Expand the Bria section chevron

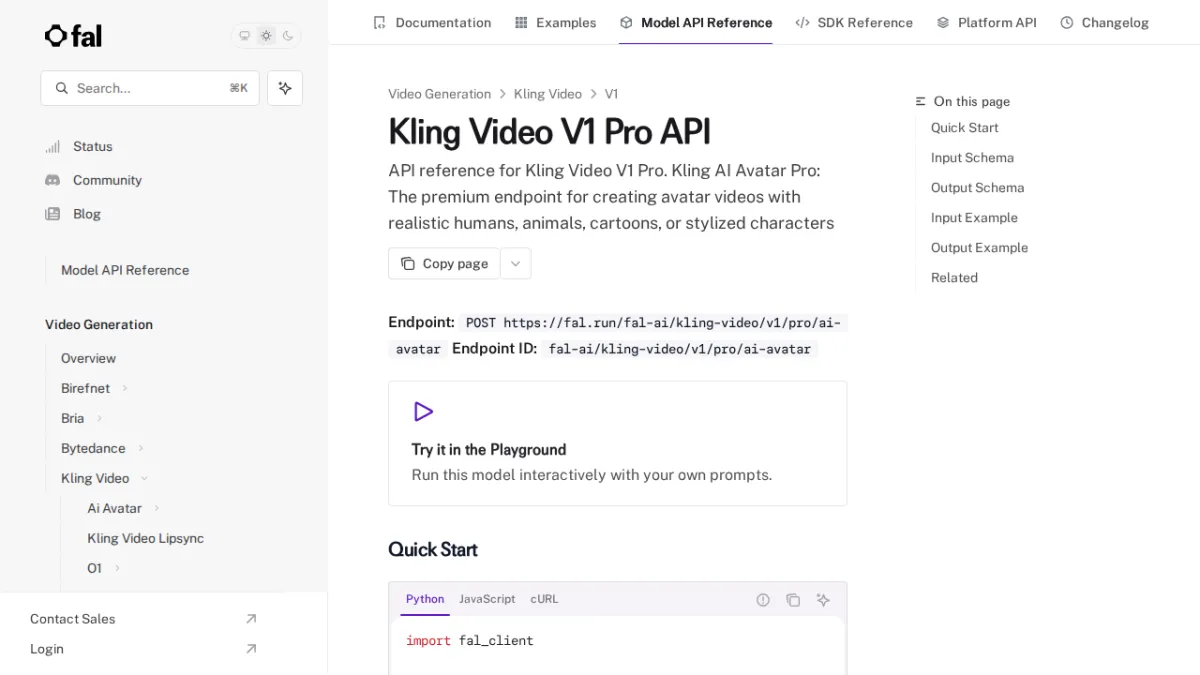99,418
